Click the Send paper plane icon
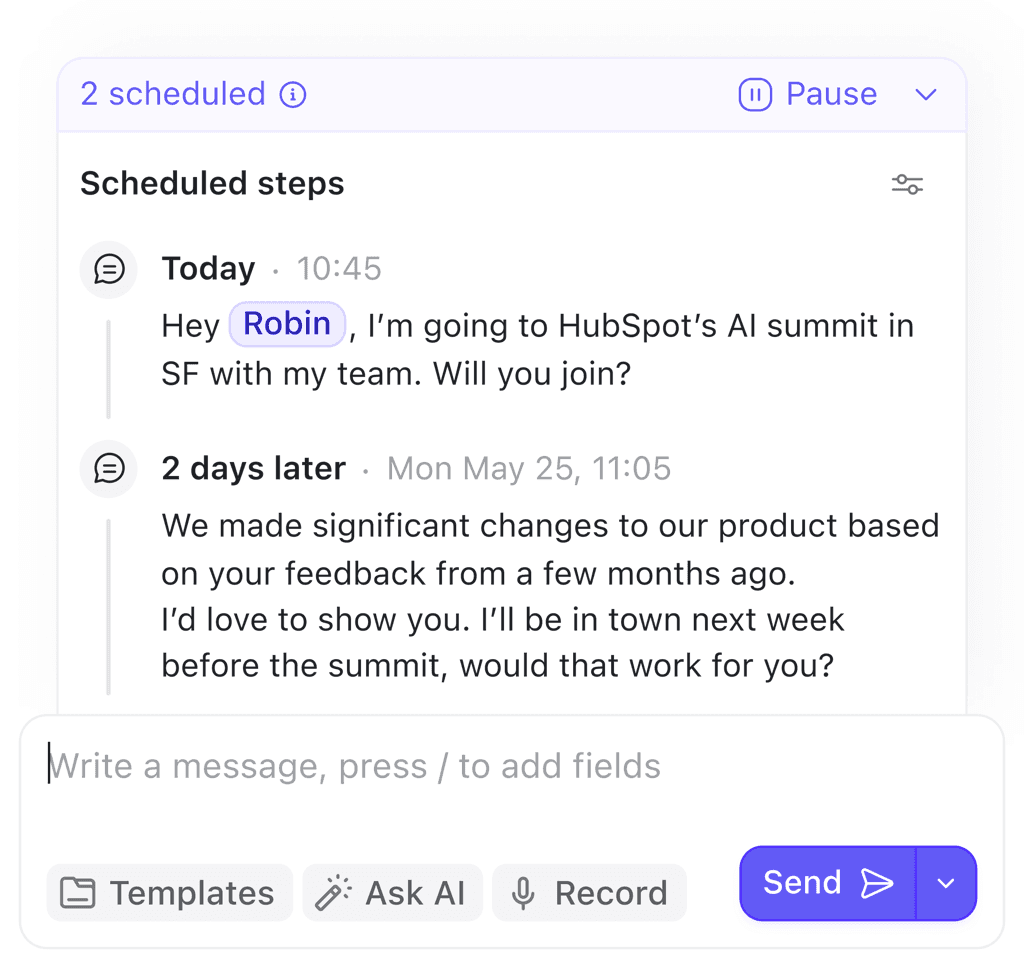The image size is (1024, 968). click(x=878, y=883)
